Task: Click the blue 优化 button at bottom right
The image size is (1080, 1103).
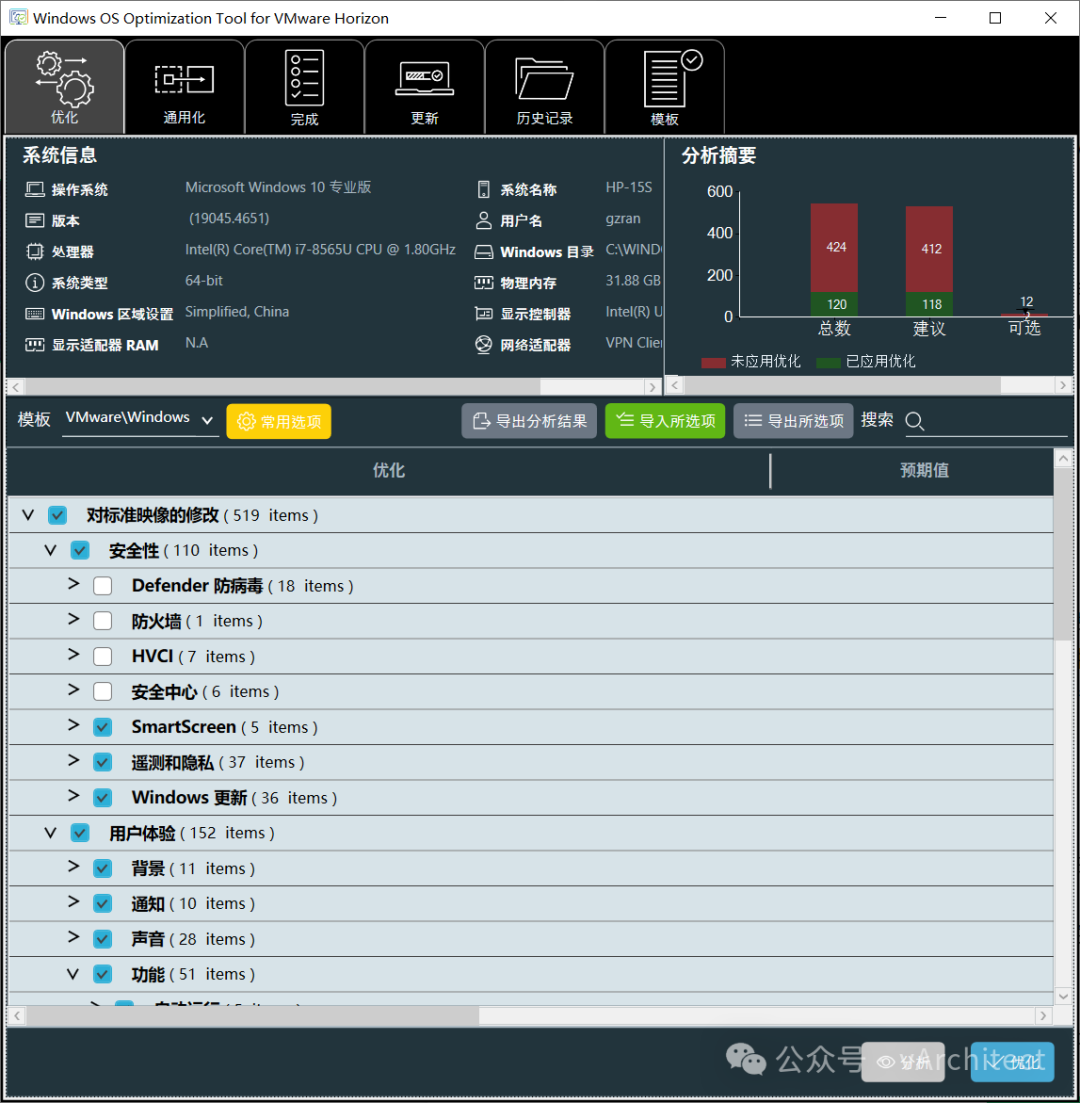Action: [1012, 1061]
